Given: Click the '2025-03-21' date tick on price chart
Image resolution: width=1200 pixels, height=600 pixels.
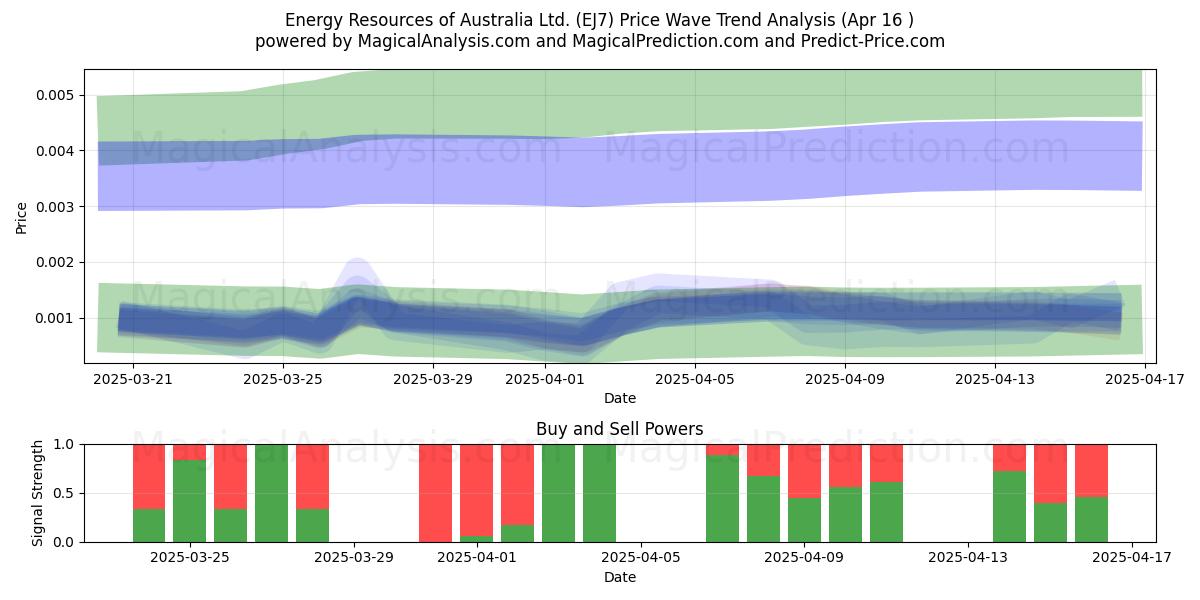Looking at the screenshot, I should [x=134, y=380].
